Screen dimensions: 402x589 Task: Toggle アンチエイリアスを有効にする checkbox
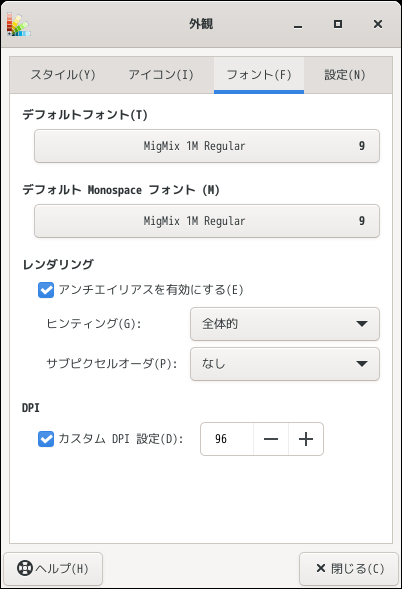tap(46, 290)
